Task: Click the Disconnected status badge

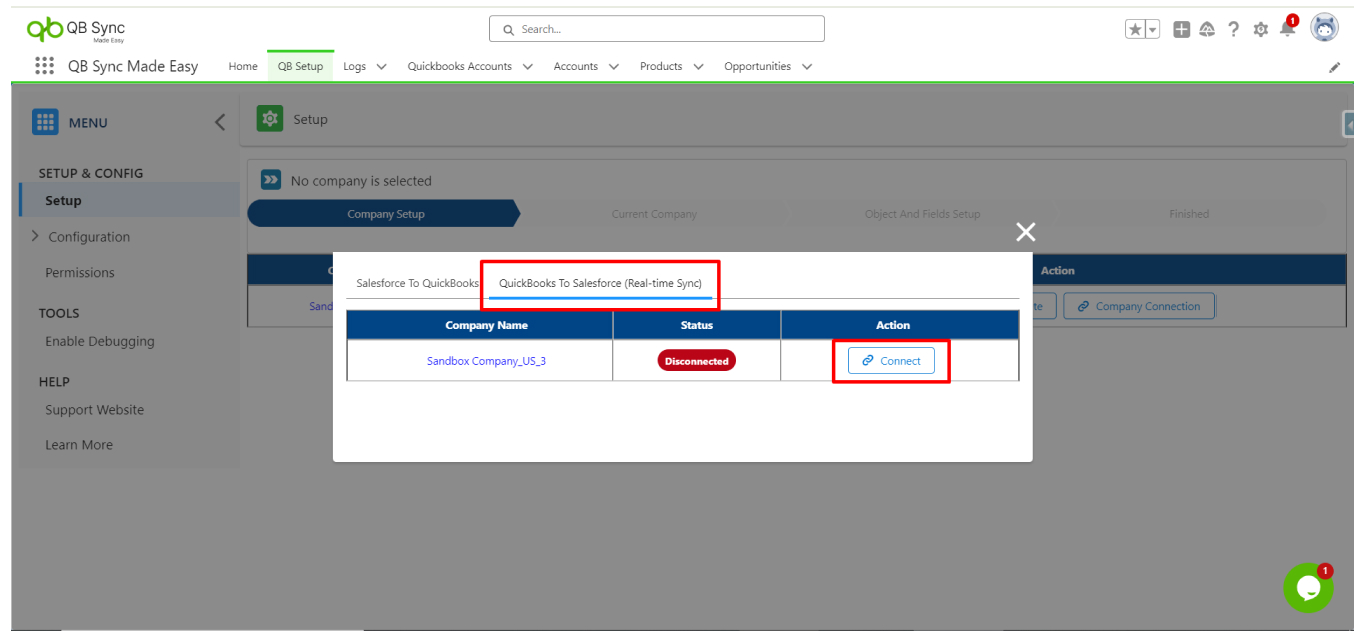Action: tap(697, 361)
